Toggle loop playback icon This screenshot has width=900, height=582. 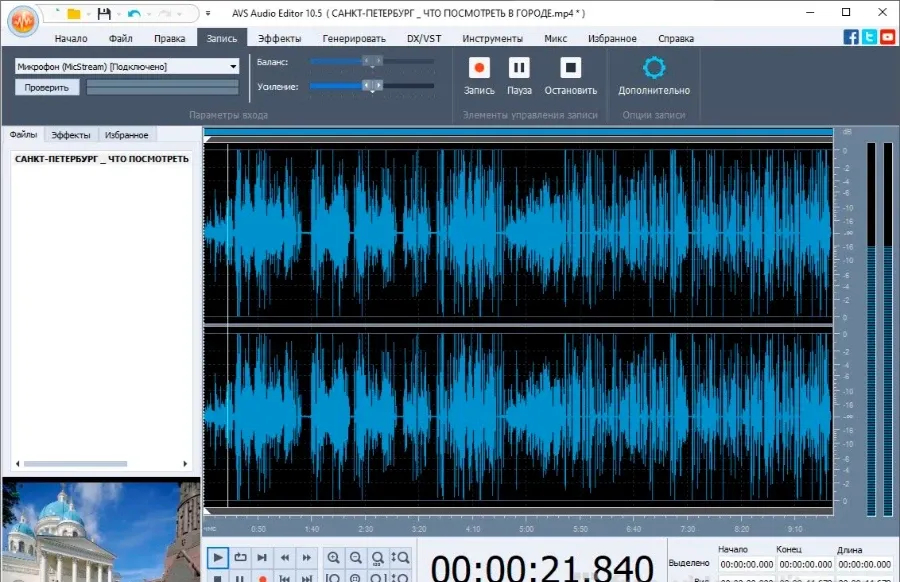coord(240,557)
